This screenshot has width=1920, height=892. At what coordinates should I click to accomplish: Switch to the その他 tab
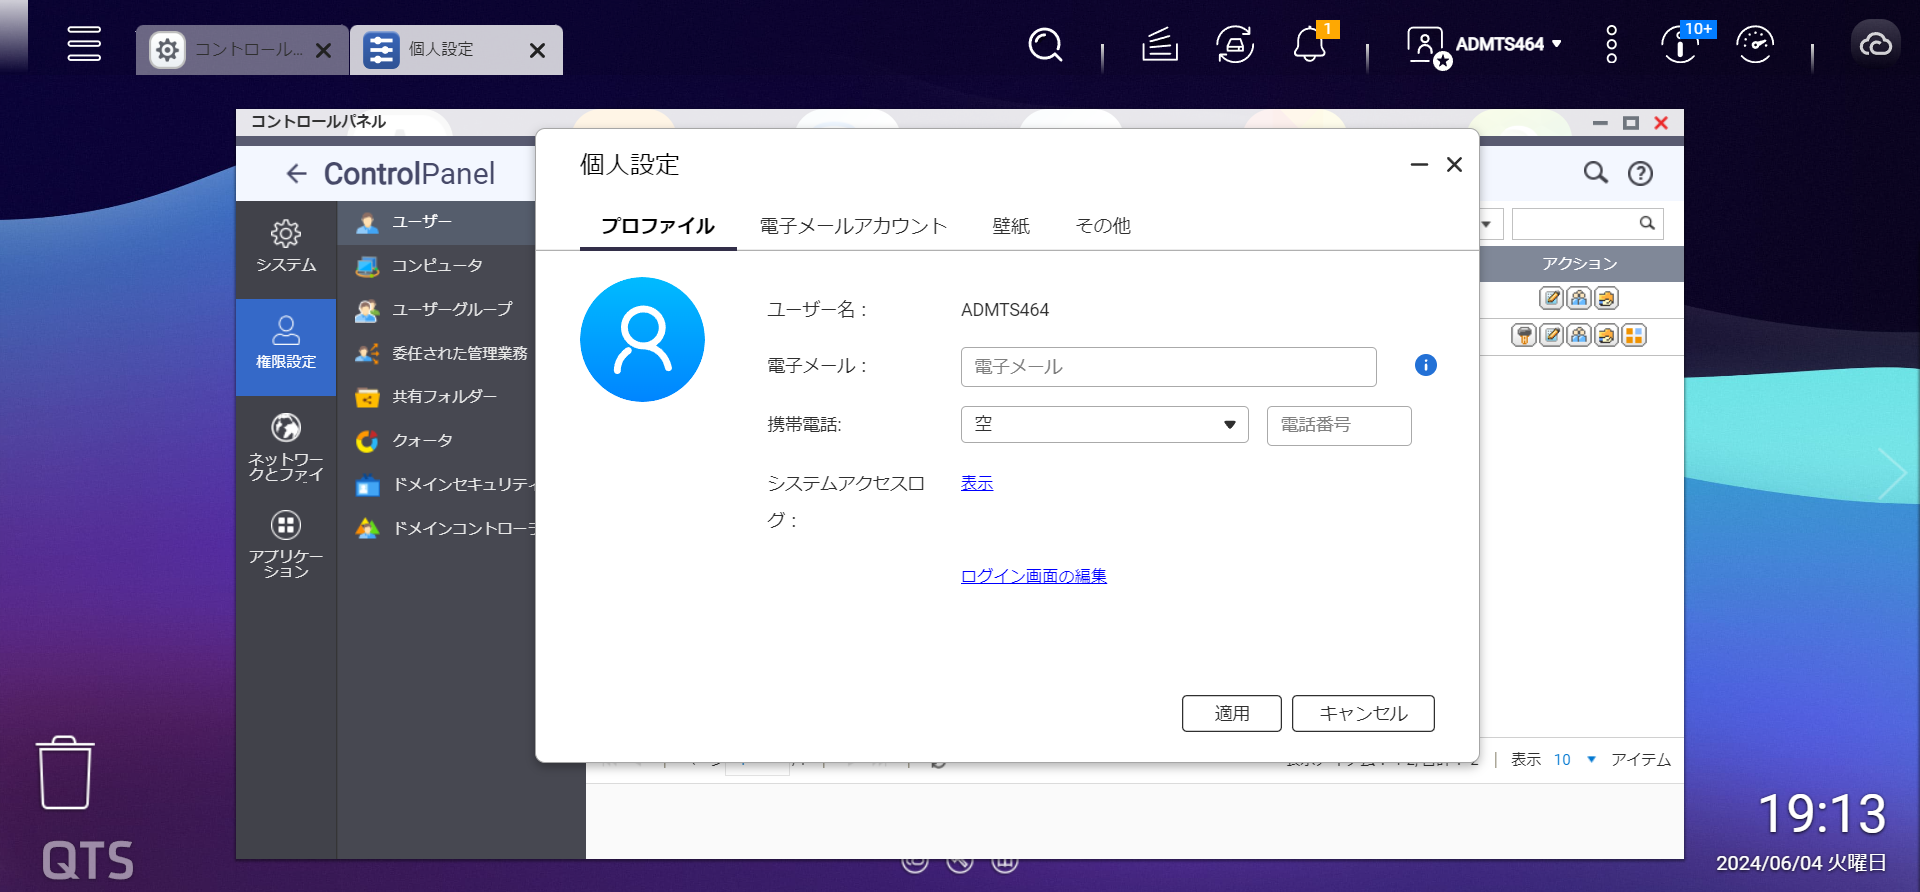click(x=1103, y=226)
